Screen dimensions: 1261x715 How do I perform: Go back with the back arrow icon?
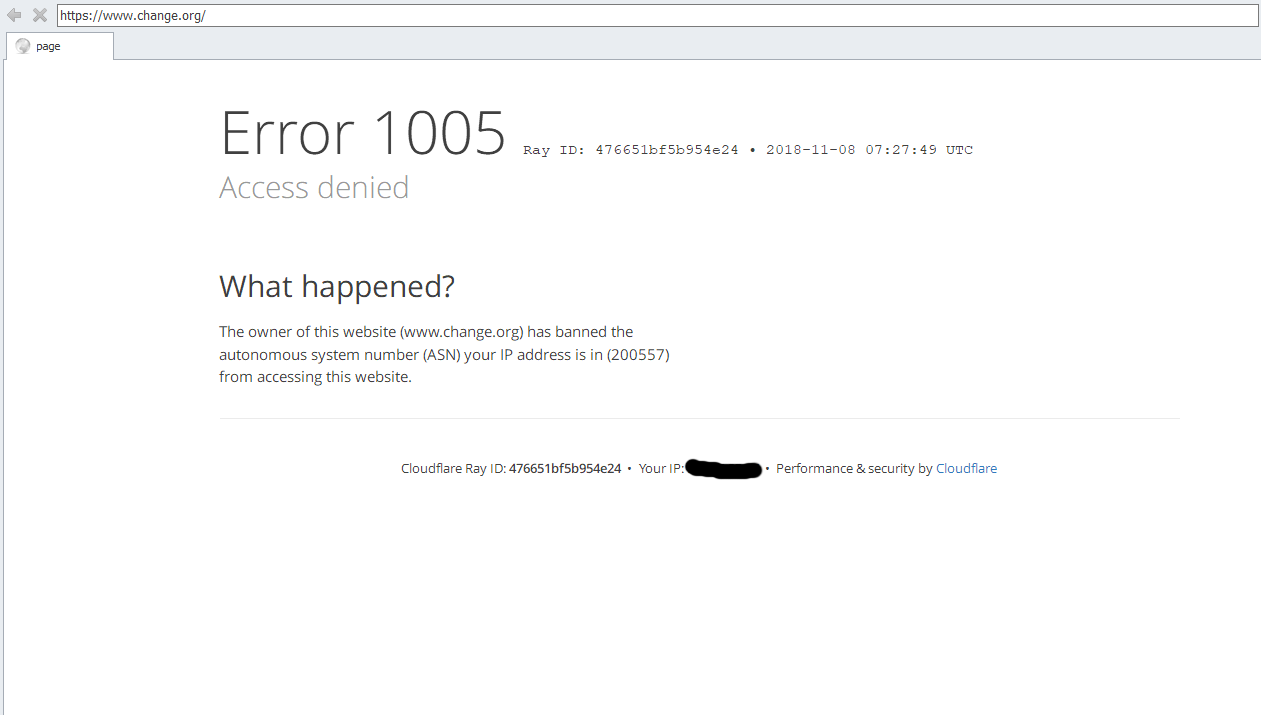coord(14,15)
